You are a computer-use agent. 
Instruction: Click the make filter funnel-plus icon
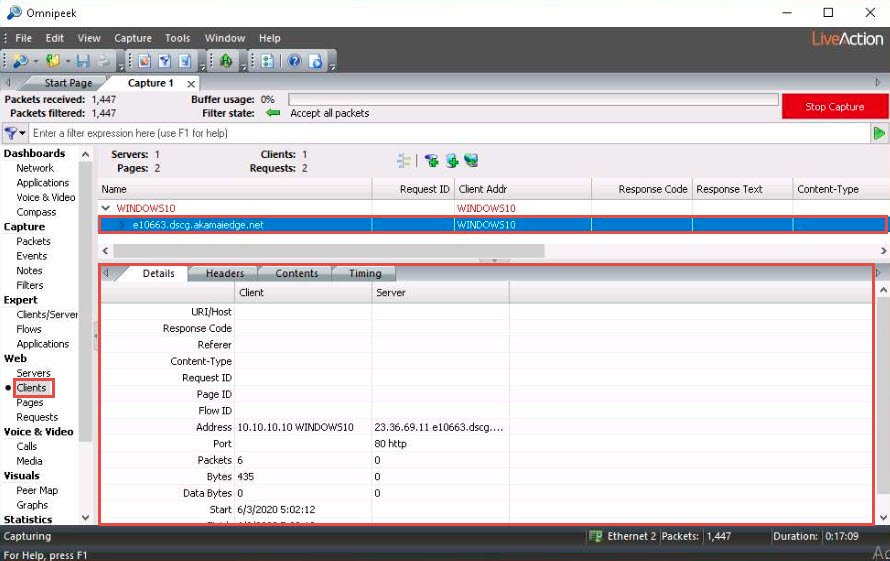click(431, 161)
